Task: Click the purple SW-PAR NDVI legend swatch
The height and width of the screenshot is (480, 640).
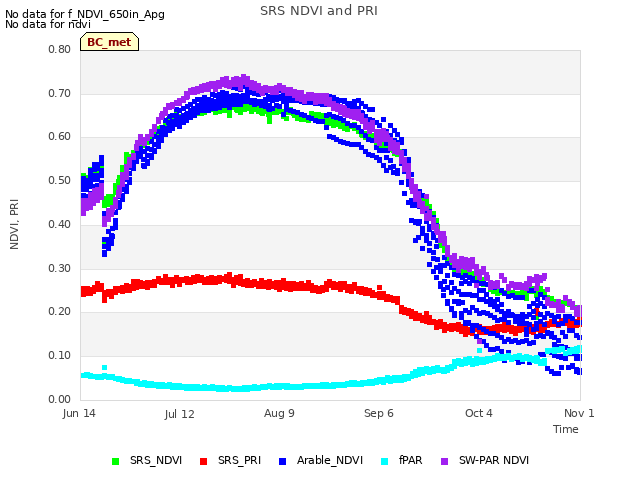Action: [444, 461]
